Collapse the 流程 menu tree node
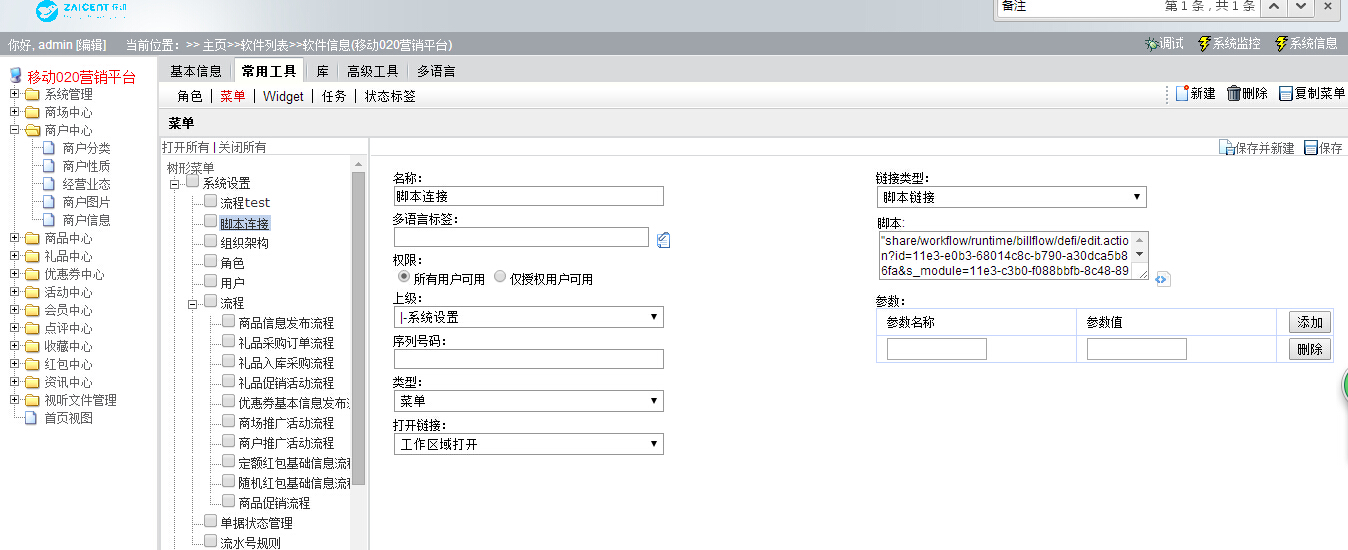 click(x=193, y=303)
